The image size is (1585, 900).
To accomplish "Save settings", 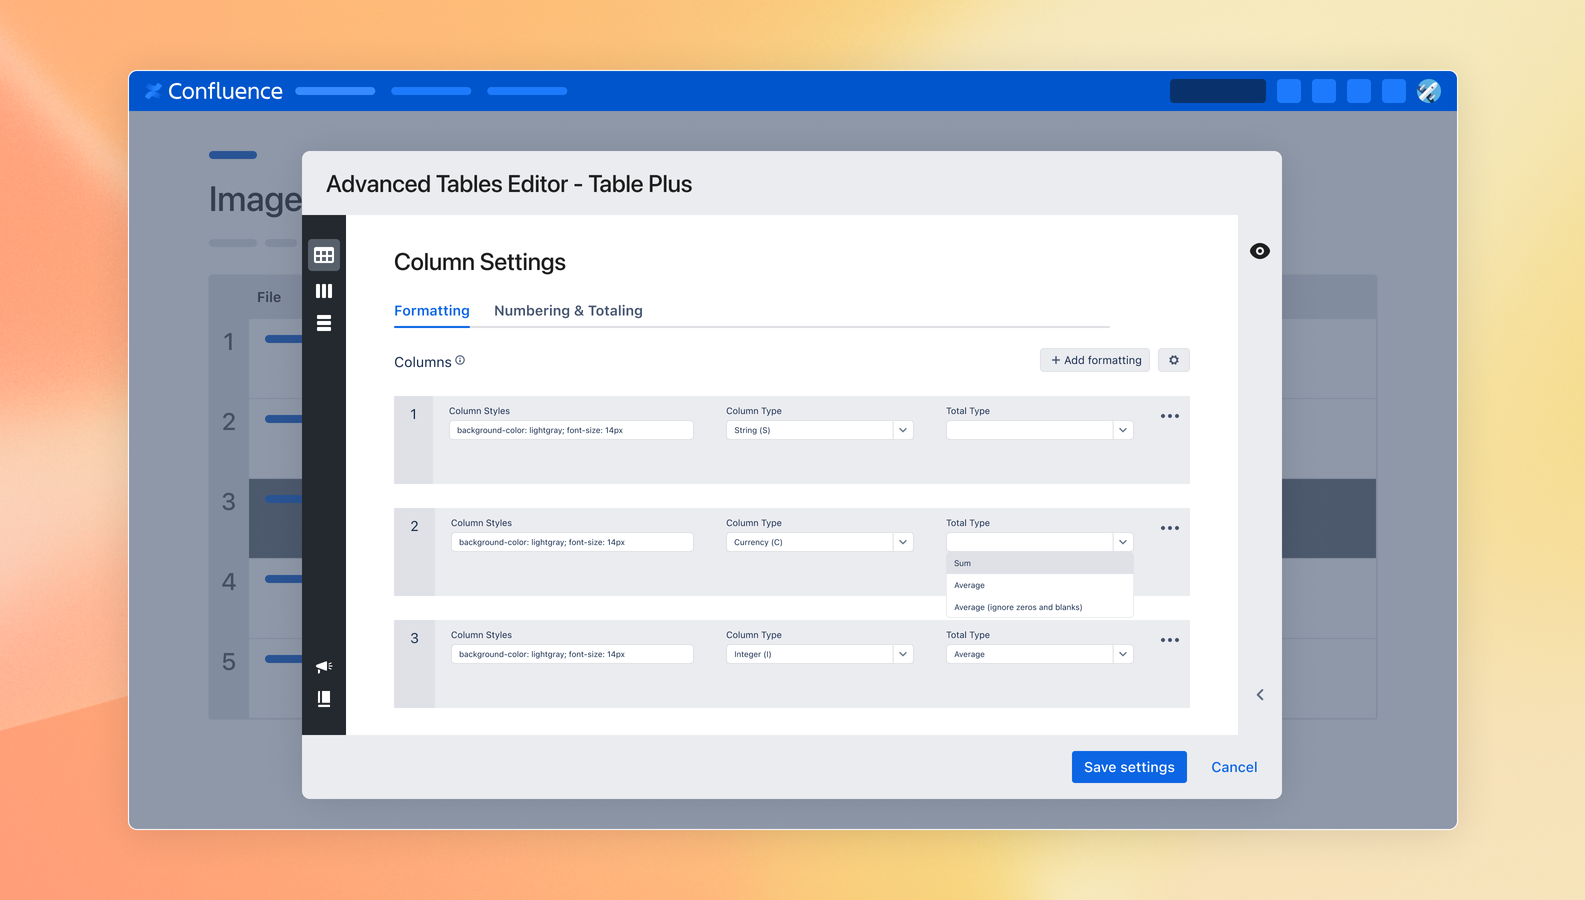I will click(1129, 767).
